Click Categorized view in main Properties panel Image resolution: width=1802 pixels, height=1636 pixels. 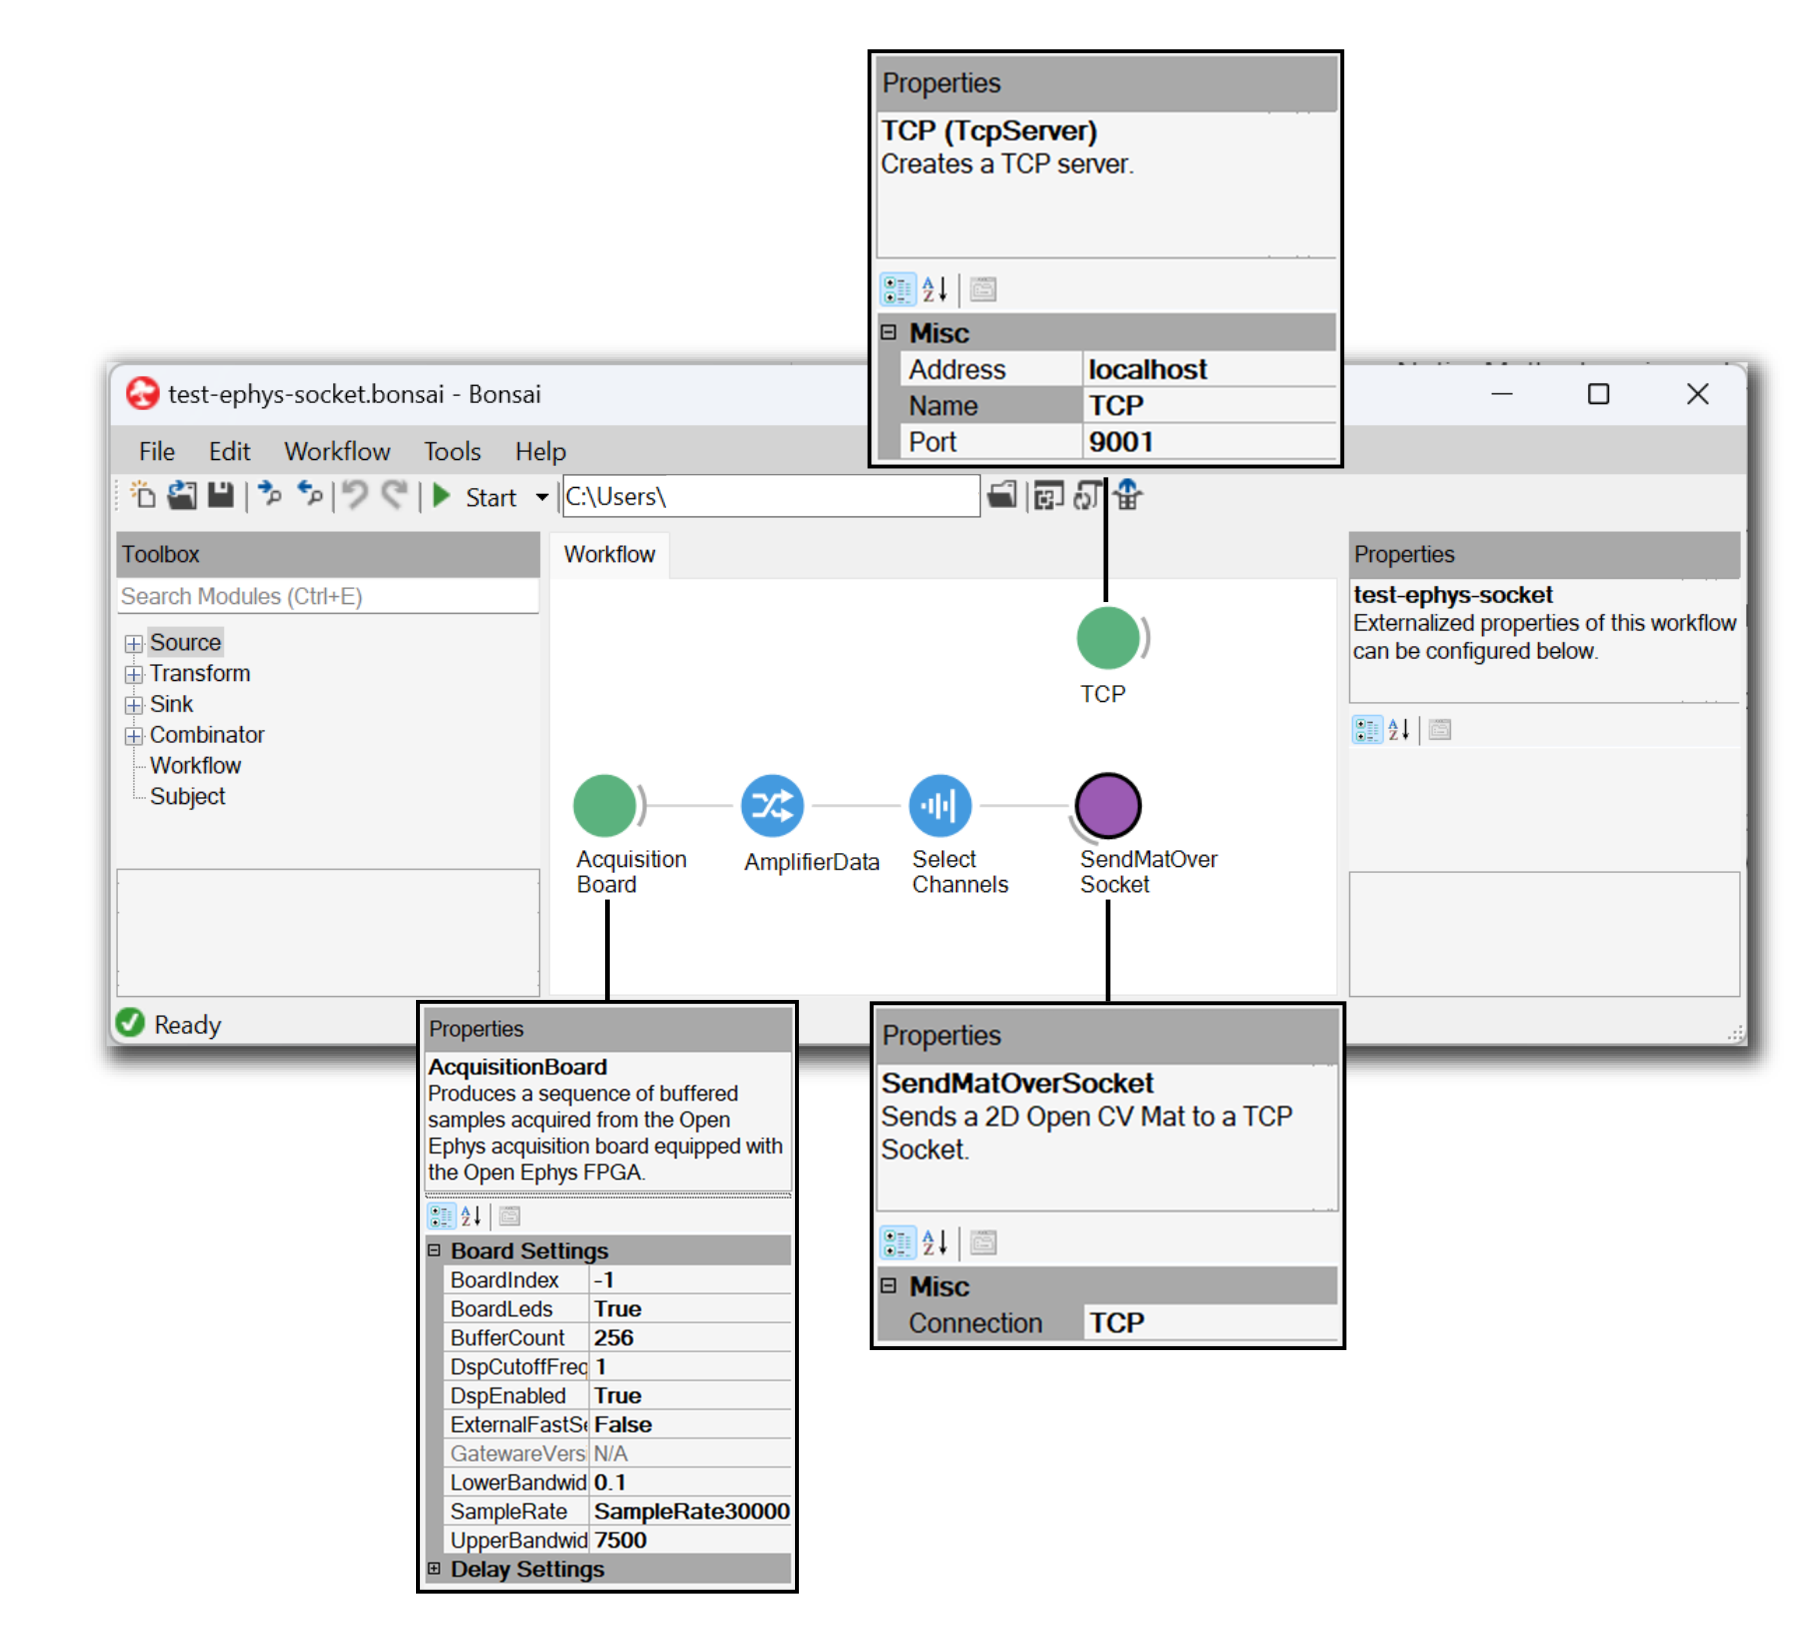pyautogui.click(x=1367, y=730)
